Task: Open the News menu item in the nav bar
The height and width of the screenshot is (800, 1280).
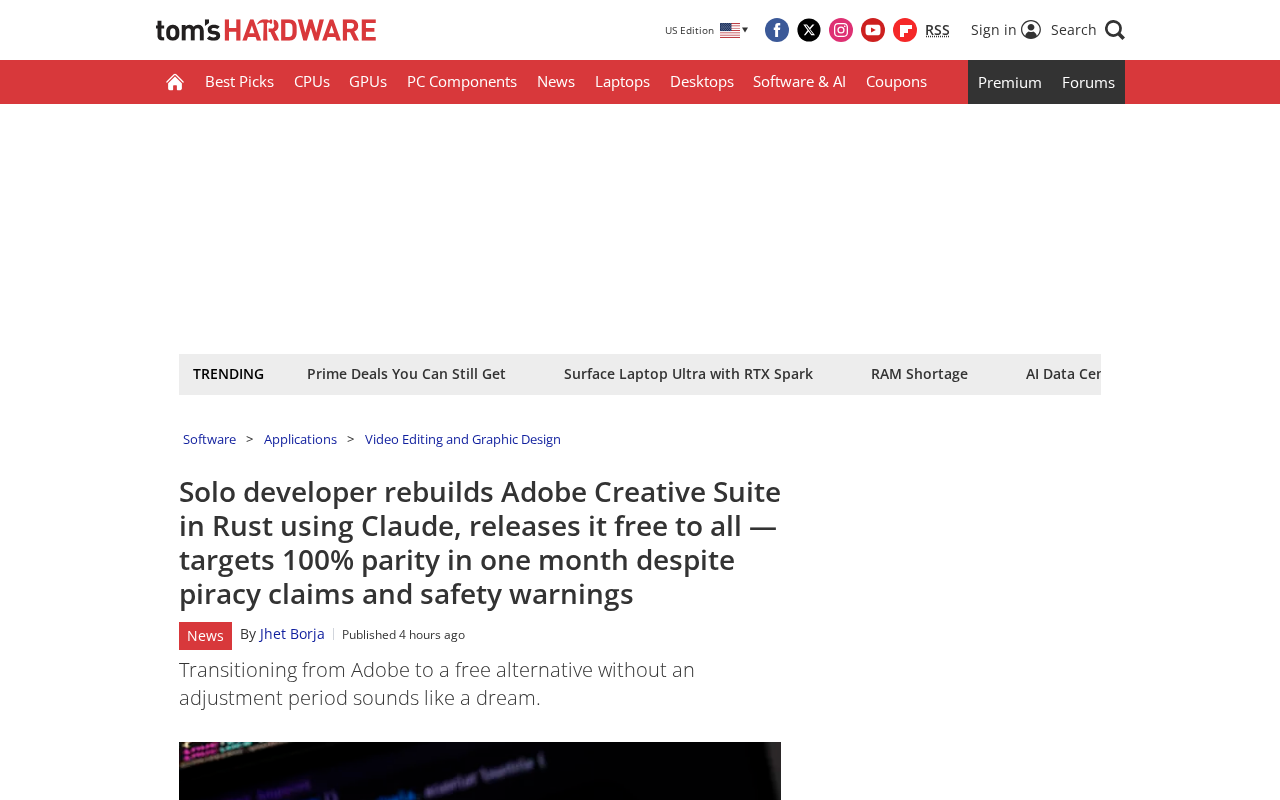Action: tap(556, 82)
